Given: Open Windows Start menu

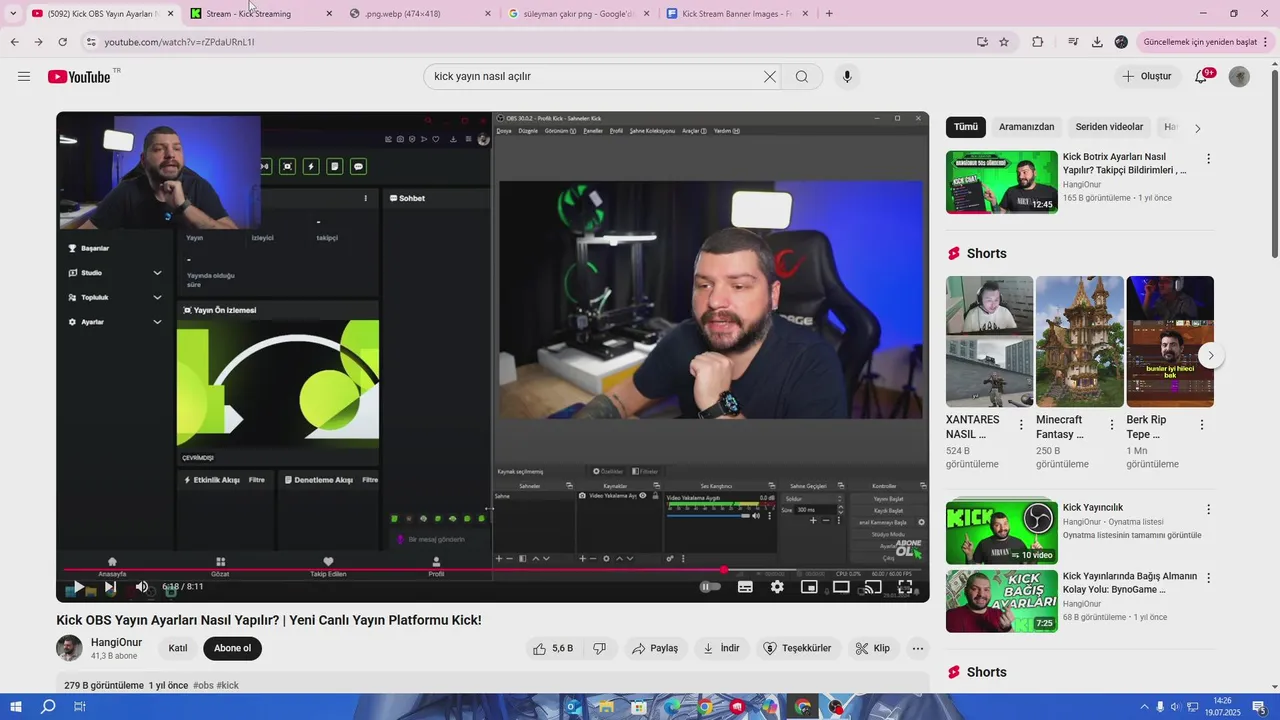Looking at the screenshot, I should [17, 707].
